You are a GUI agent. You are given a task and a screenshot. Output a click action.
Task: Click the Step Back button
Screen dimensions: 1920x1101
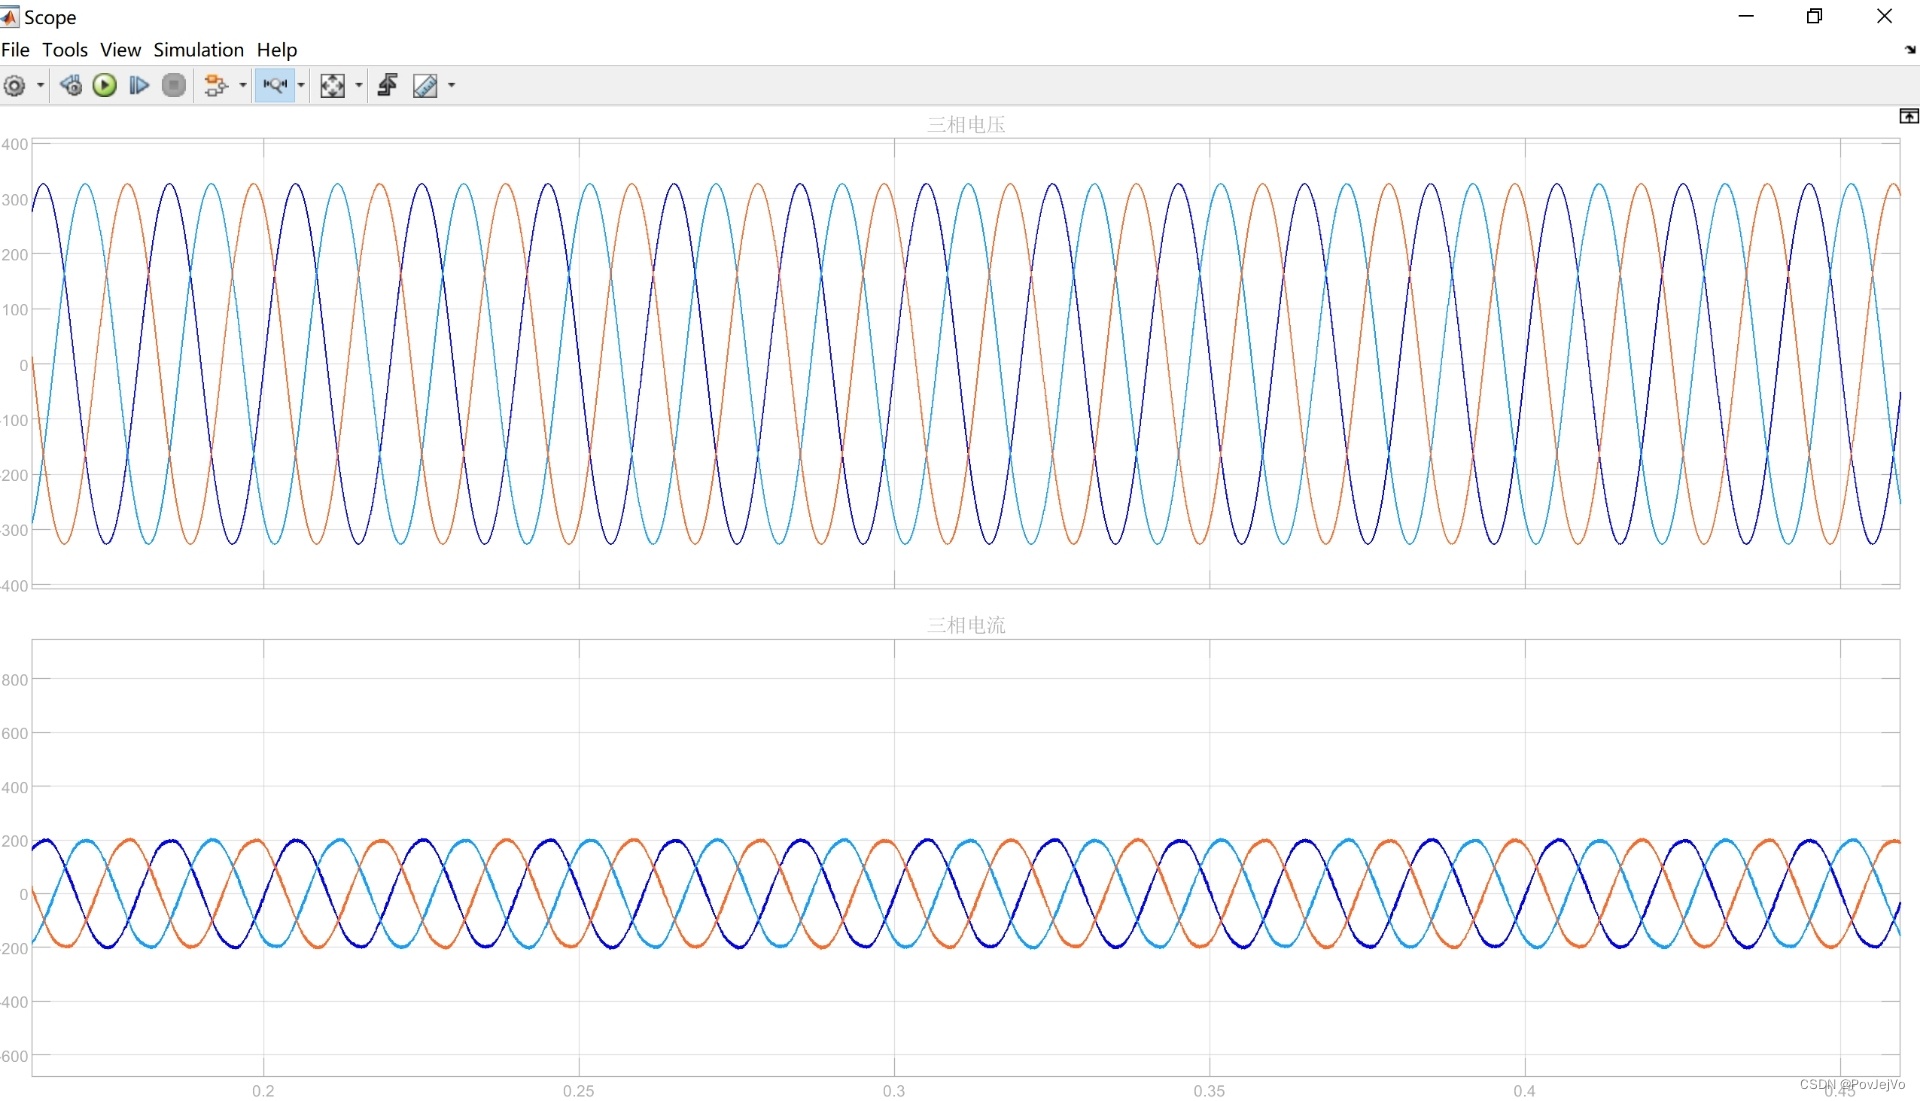coord(70,86)
